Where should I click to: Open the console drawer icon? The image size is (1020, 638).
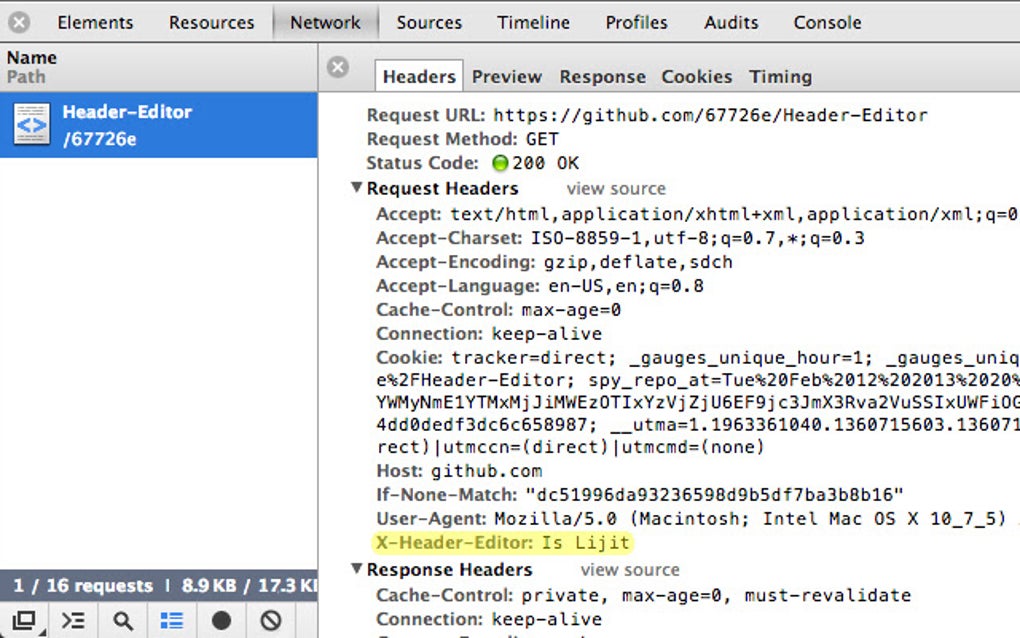[x=71, y=620]
